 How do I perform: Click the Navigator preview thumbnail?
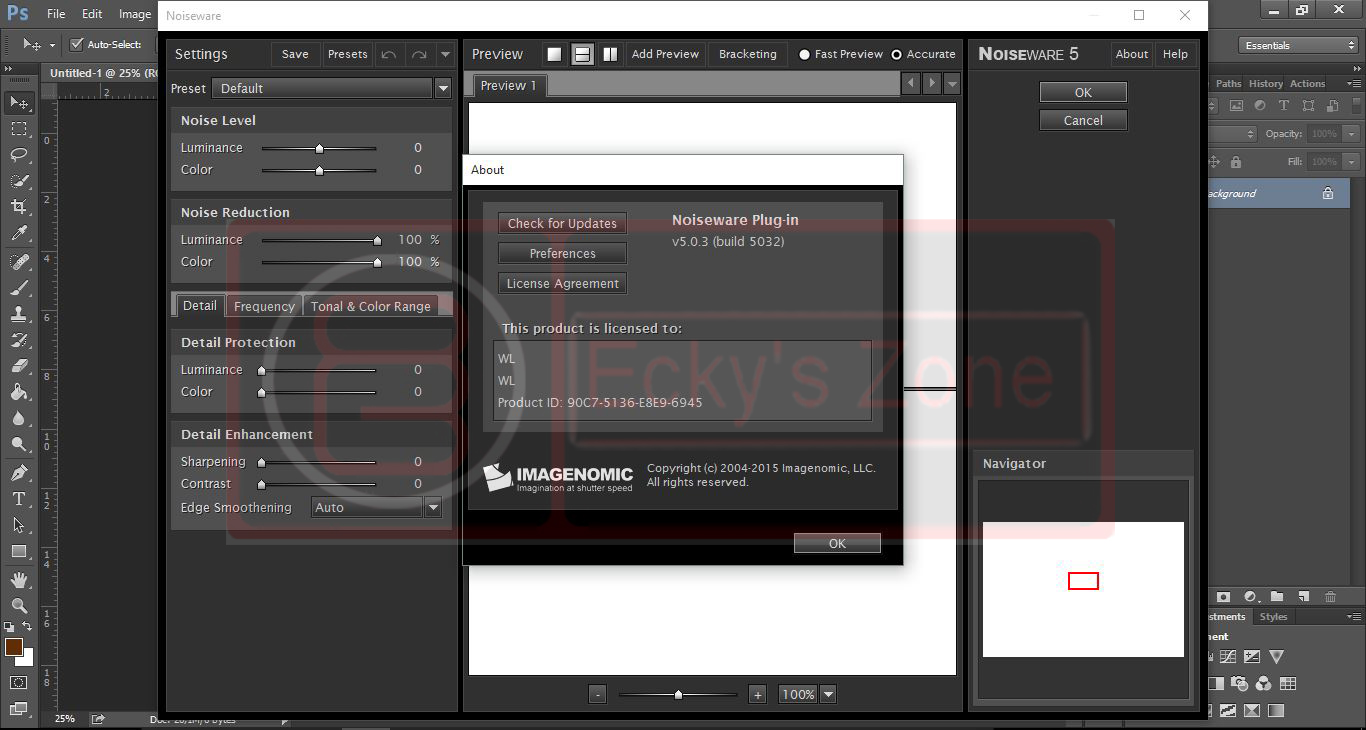coord(1083,589)
